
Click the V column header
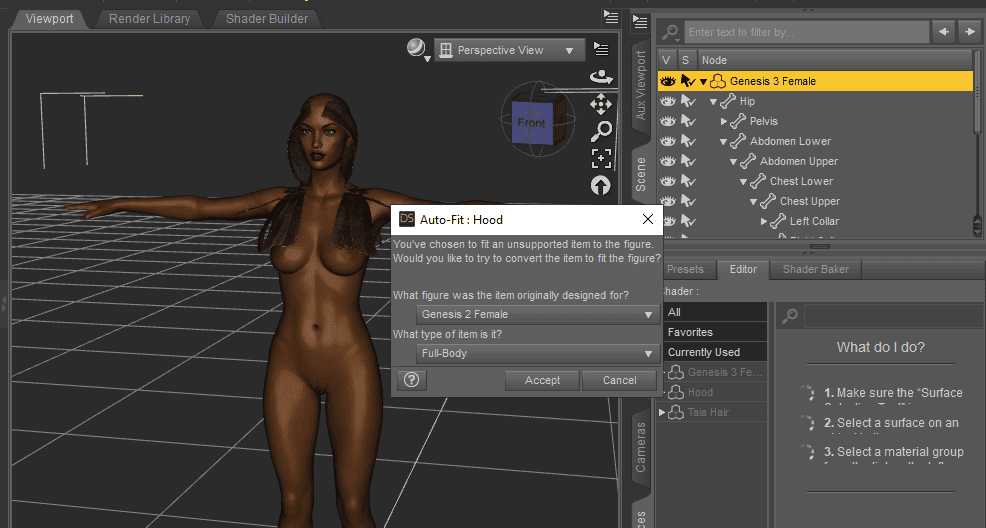pos(667,60)
